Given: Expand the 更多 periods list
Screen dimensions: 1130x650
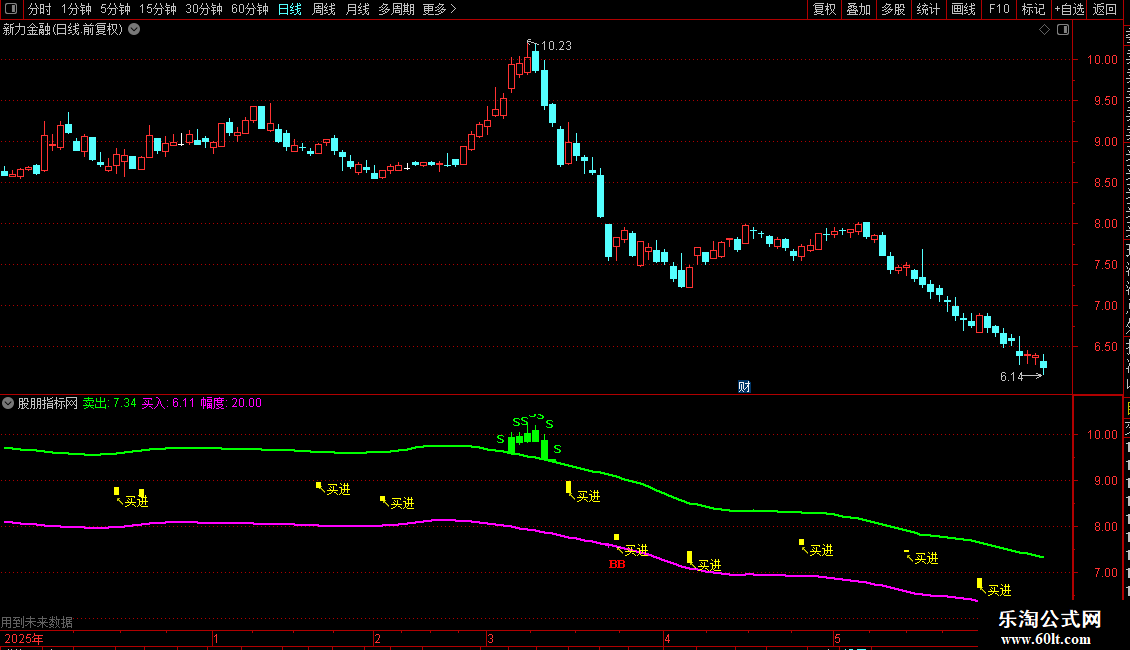Looking at the screenshot, I should pyautogui.click(x=439, y=9).
